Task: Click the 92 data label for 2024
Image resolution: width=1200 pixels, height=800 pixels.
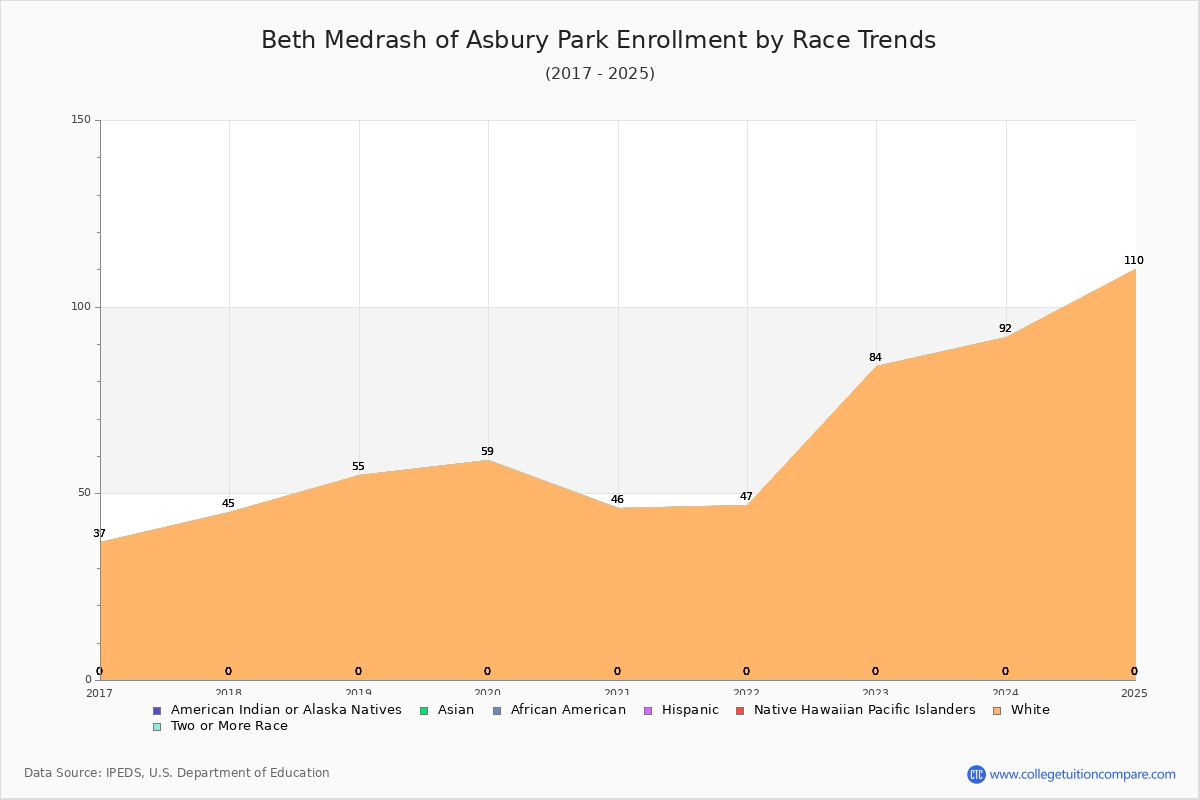Action: coord(1005,329)
